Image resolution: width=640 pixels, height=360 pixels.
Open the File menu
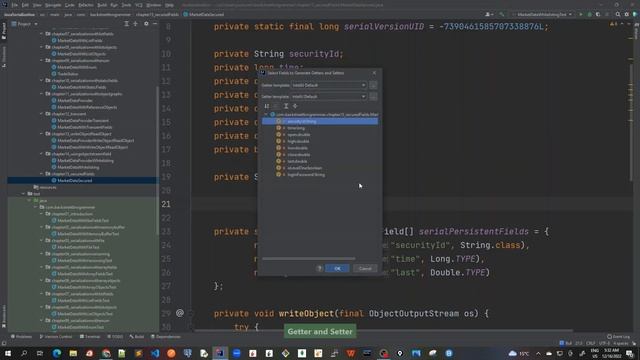tap(15, 5)
